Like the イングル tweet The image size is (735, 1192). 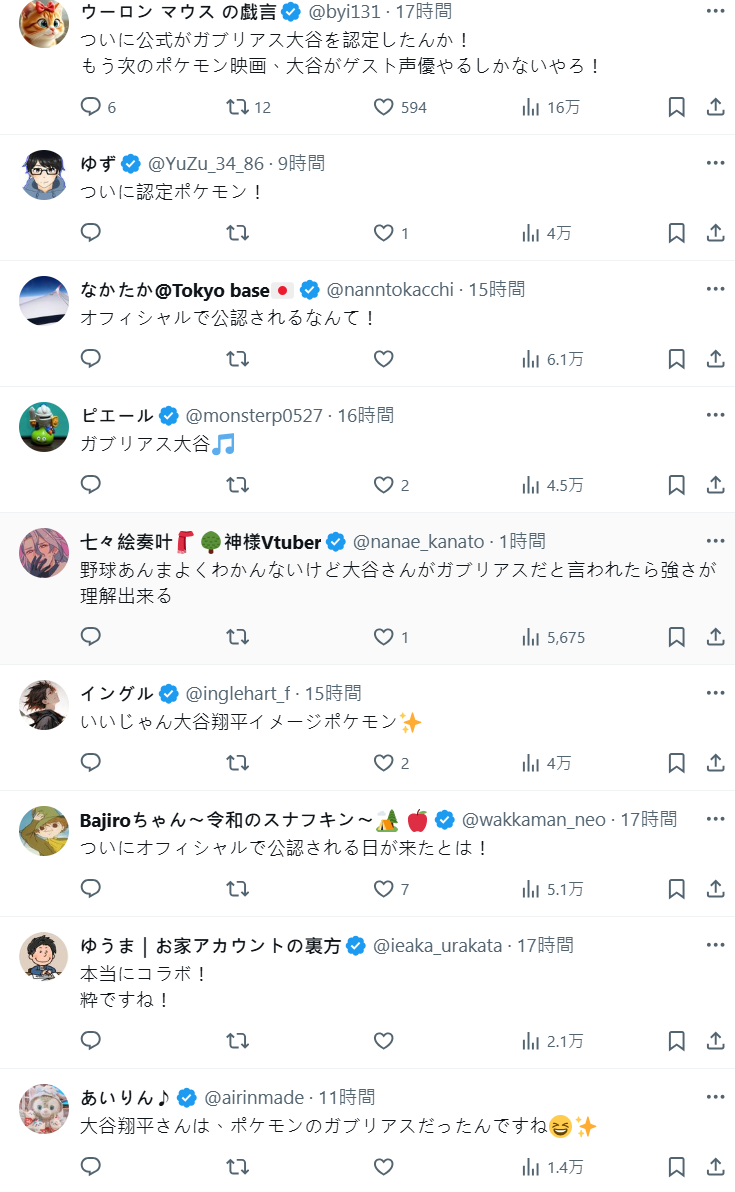[383, 763]
